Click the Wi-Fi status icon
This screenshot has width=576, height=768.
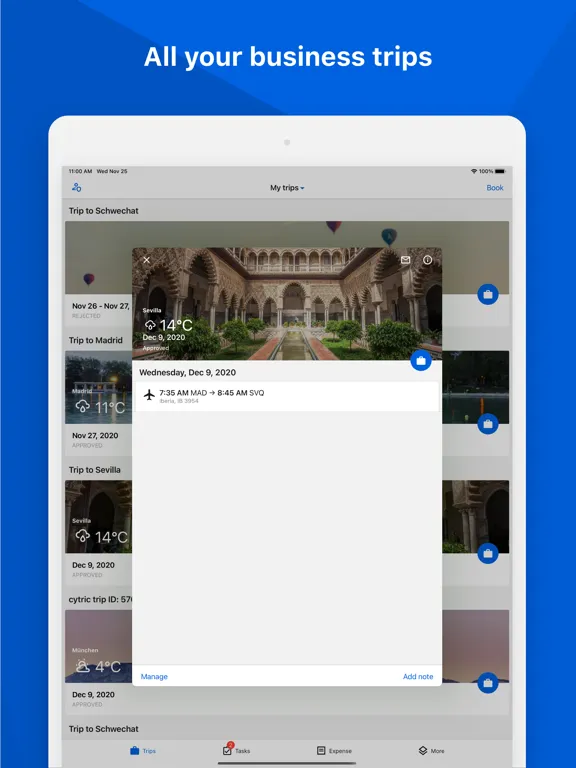[474, 171]
